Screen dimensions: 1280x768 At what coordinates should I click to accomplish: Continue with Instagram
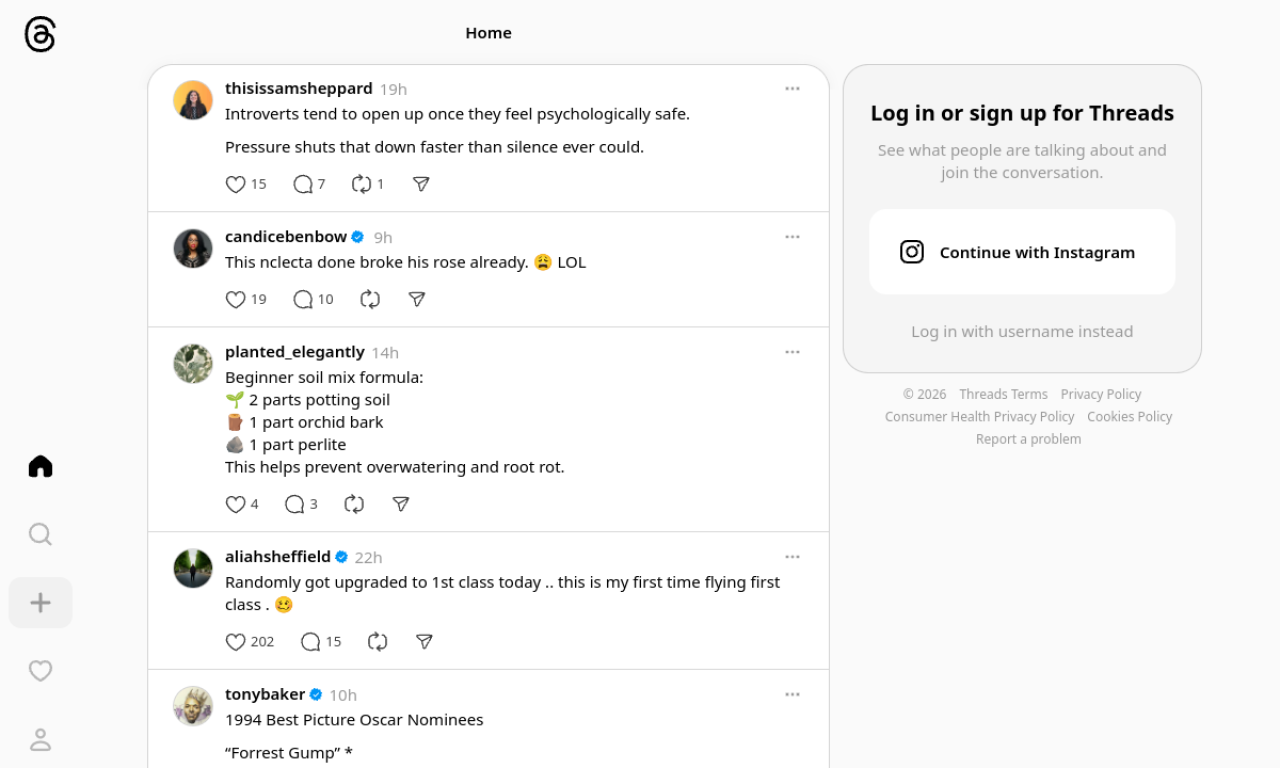tap(1022, 251)
